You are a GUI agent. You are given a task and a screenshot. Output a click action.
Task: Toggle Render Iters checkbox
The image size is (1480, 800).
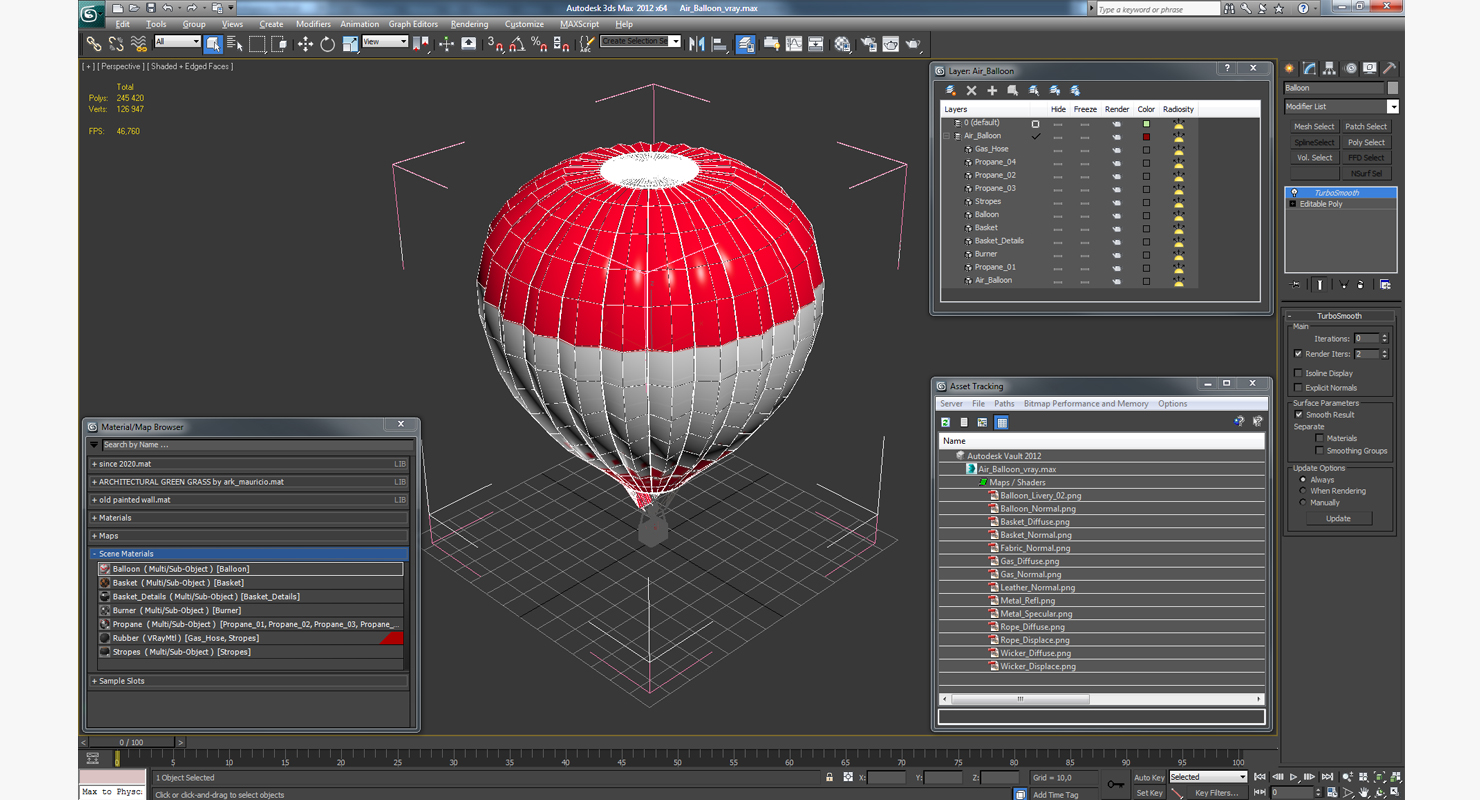pos(1298,354)
